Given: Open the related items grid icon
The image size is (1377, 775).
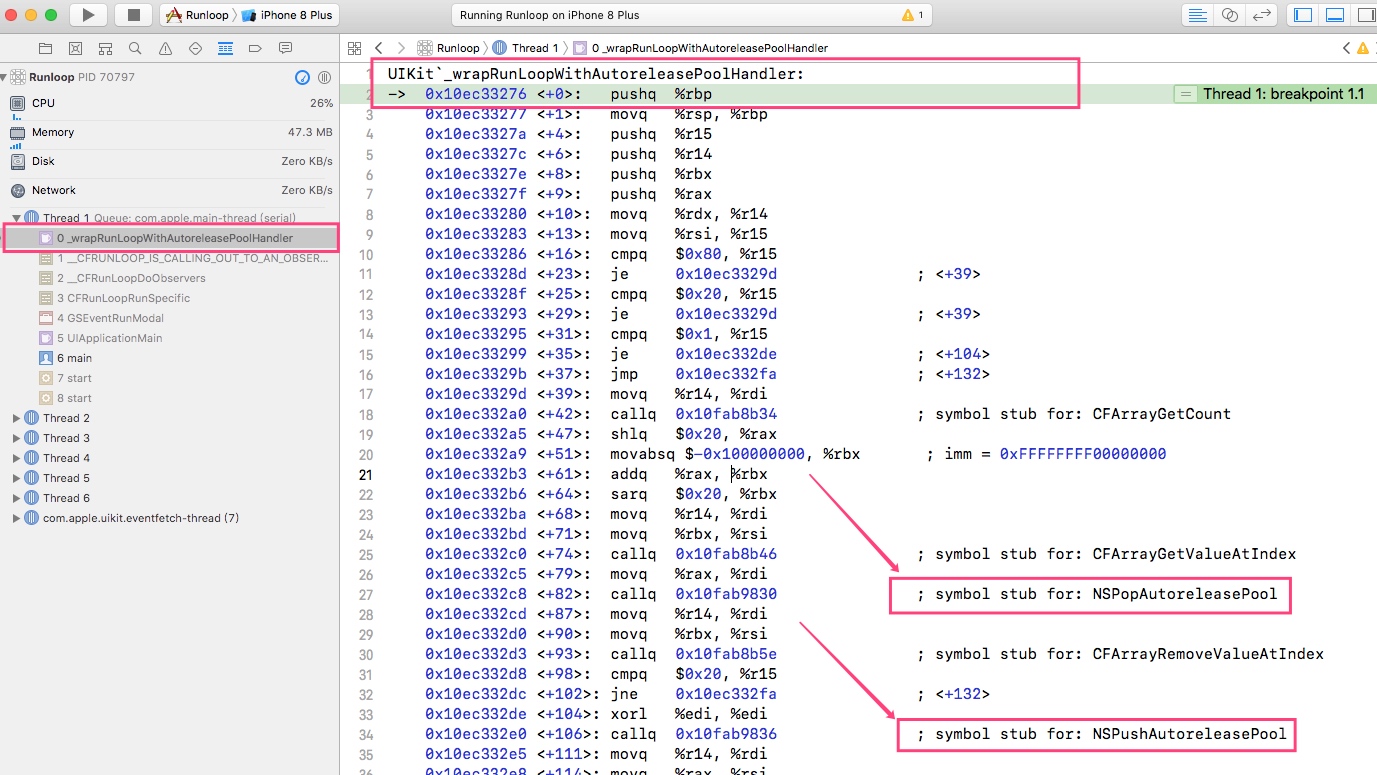Looking at the screenshot, I should point(354,48).
